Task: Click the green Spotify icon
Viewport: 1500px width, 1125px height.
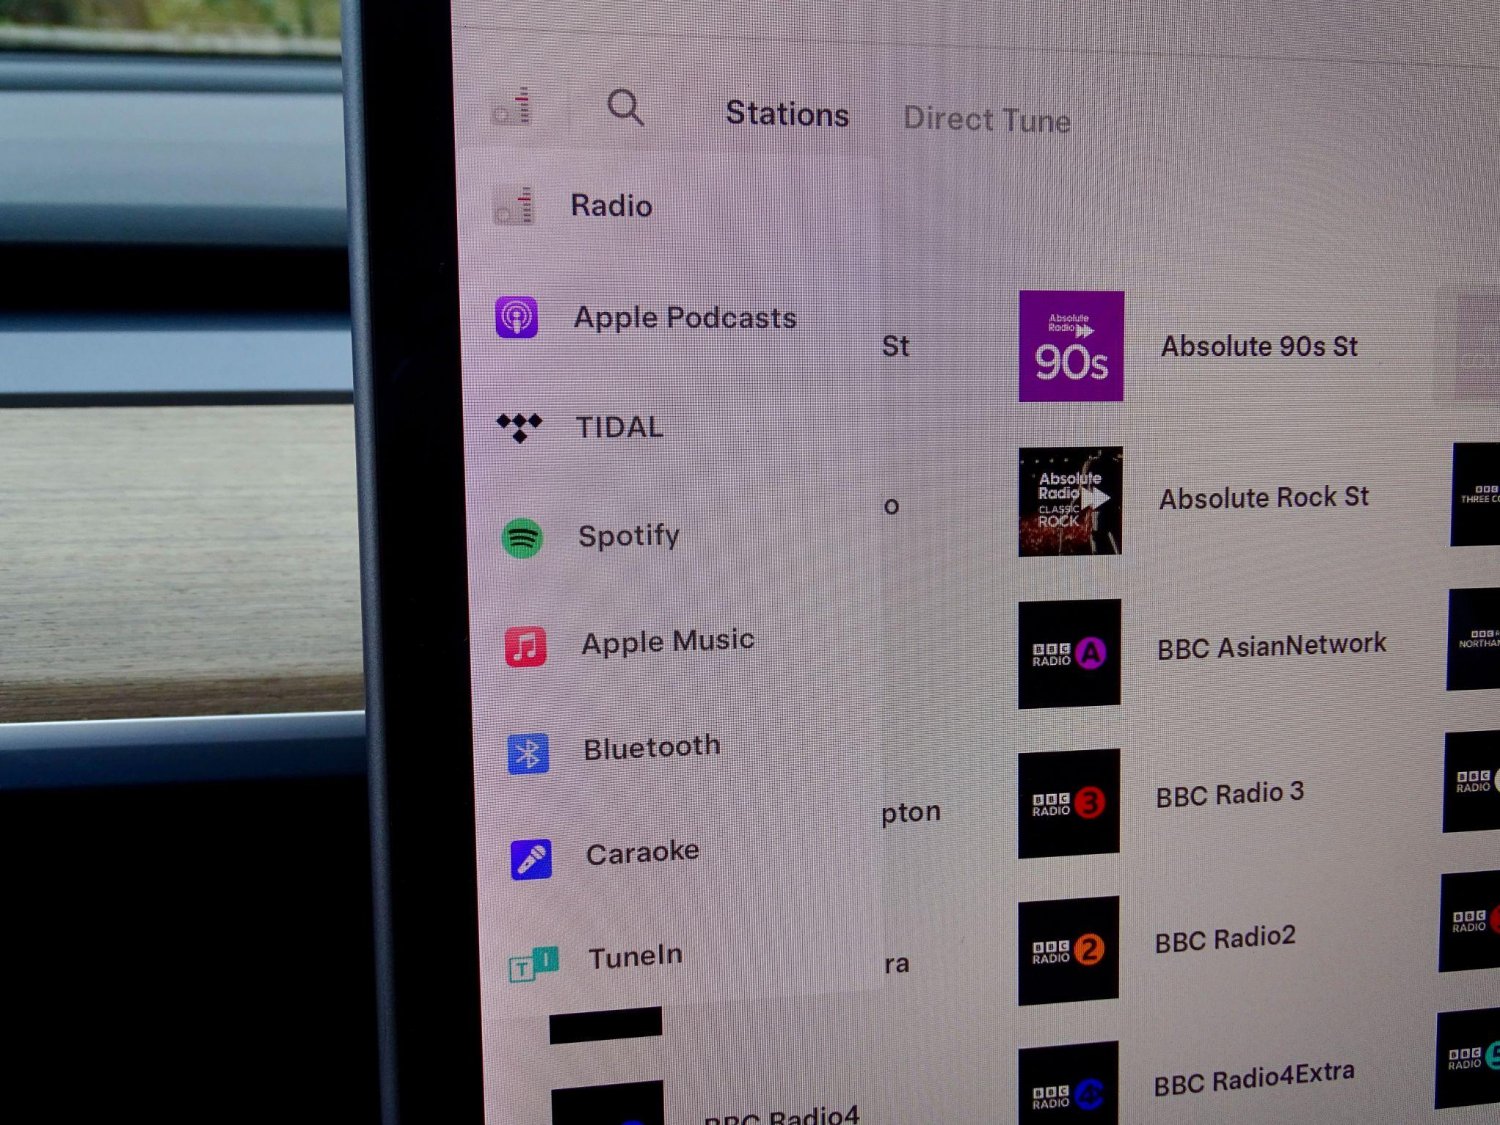Action: pyautogui.click(x=522, y=538)
